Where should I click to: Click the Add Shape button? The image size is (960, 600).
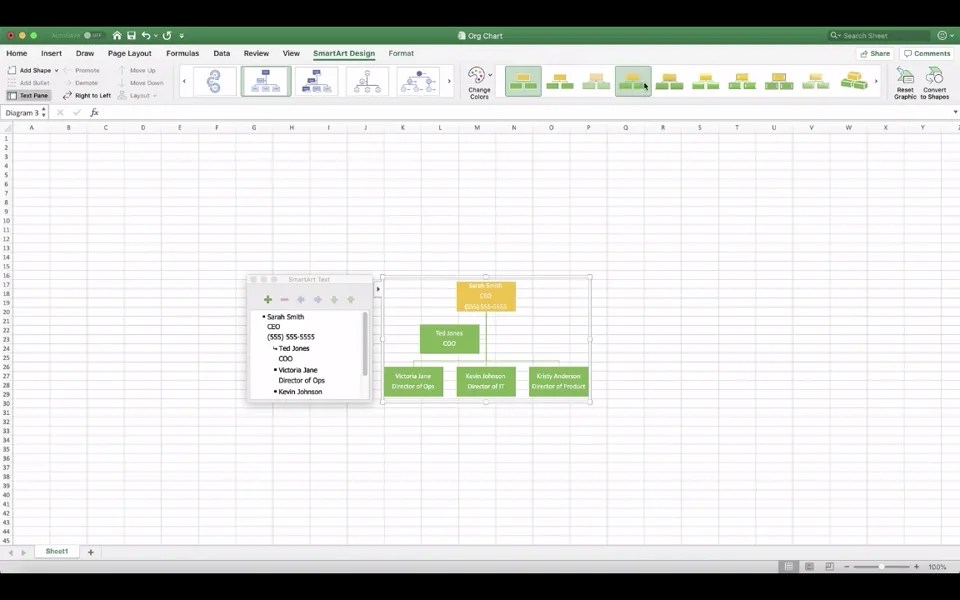[x=29, y=70]
